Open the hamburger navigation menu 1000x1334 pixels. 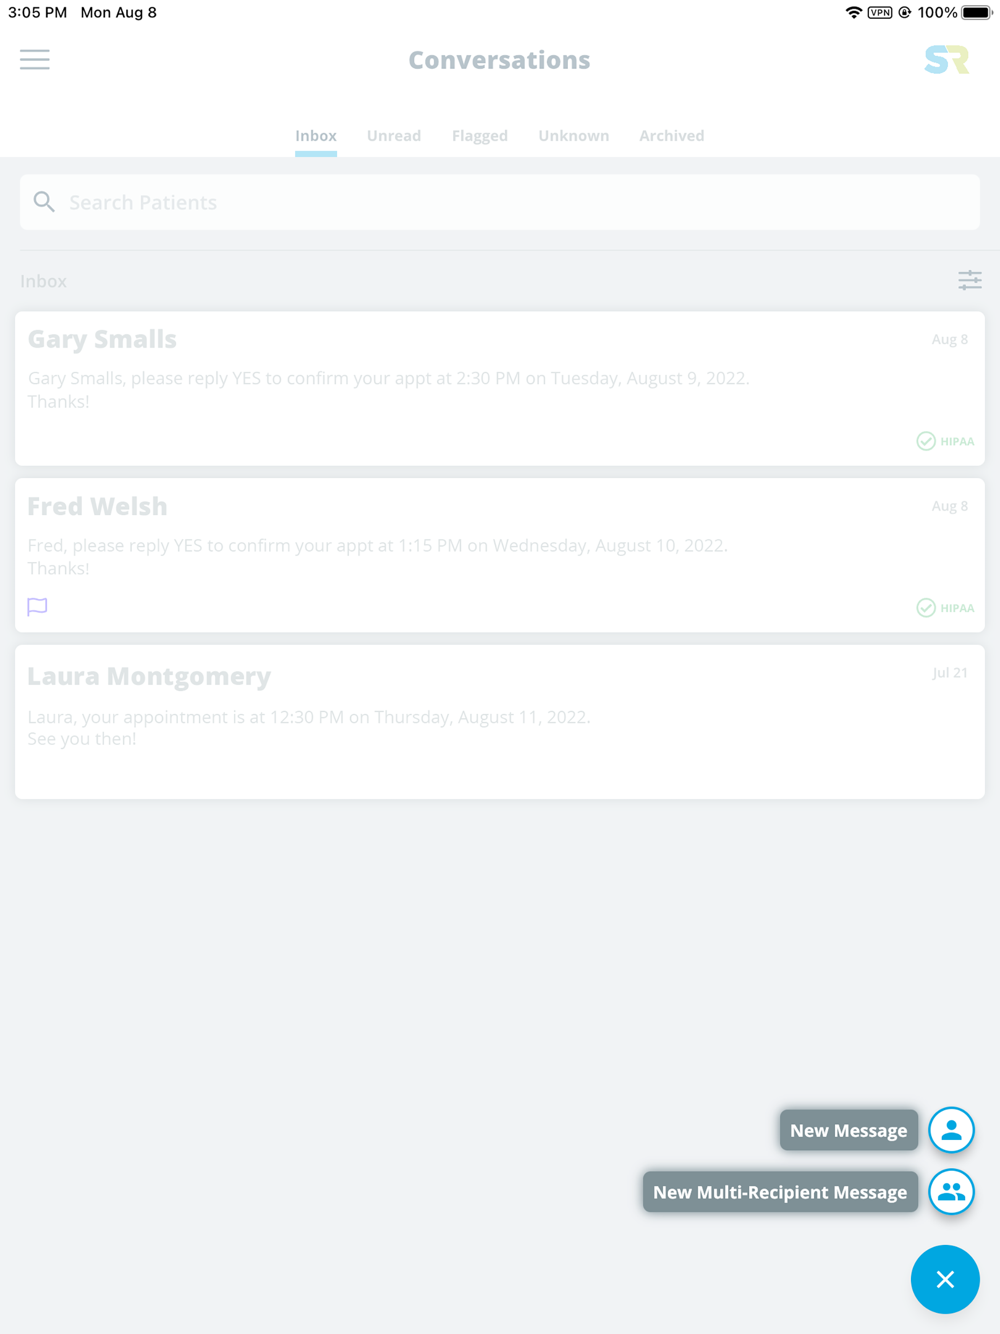point(35,60)
